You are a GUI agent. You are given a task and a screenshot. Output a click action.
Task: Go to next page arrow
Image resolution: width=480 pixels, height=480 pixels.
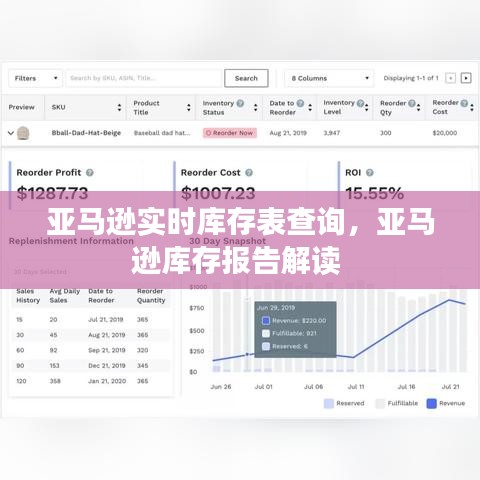(x=466, y=78)
